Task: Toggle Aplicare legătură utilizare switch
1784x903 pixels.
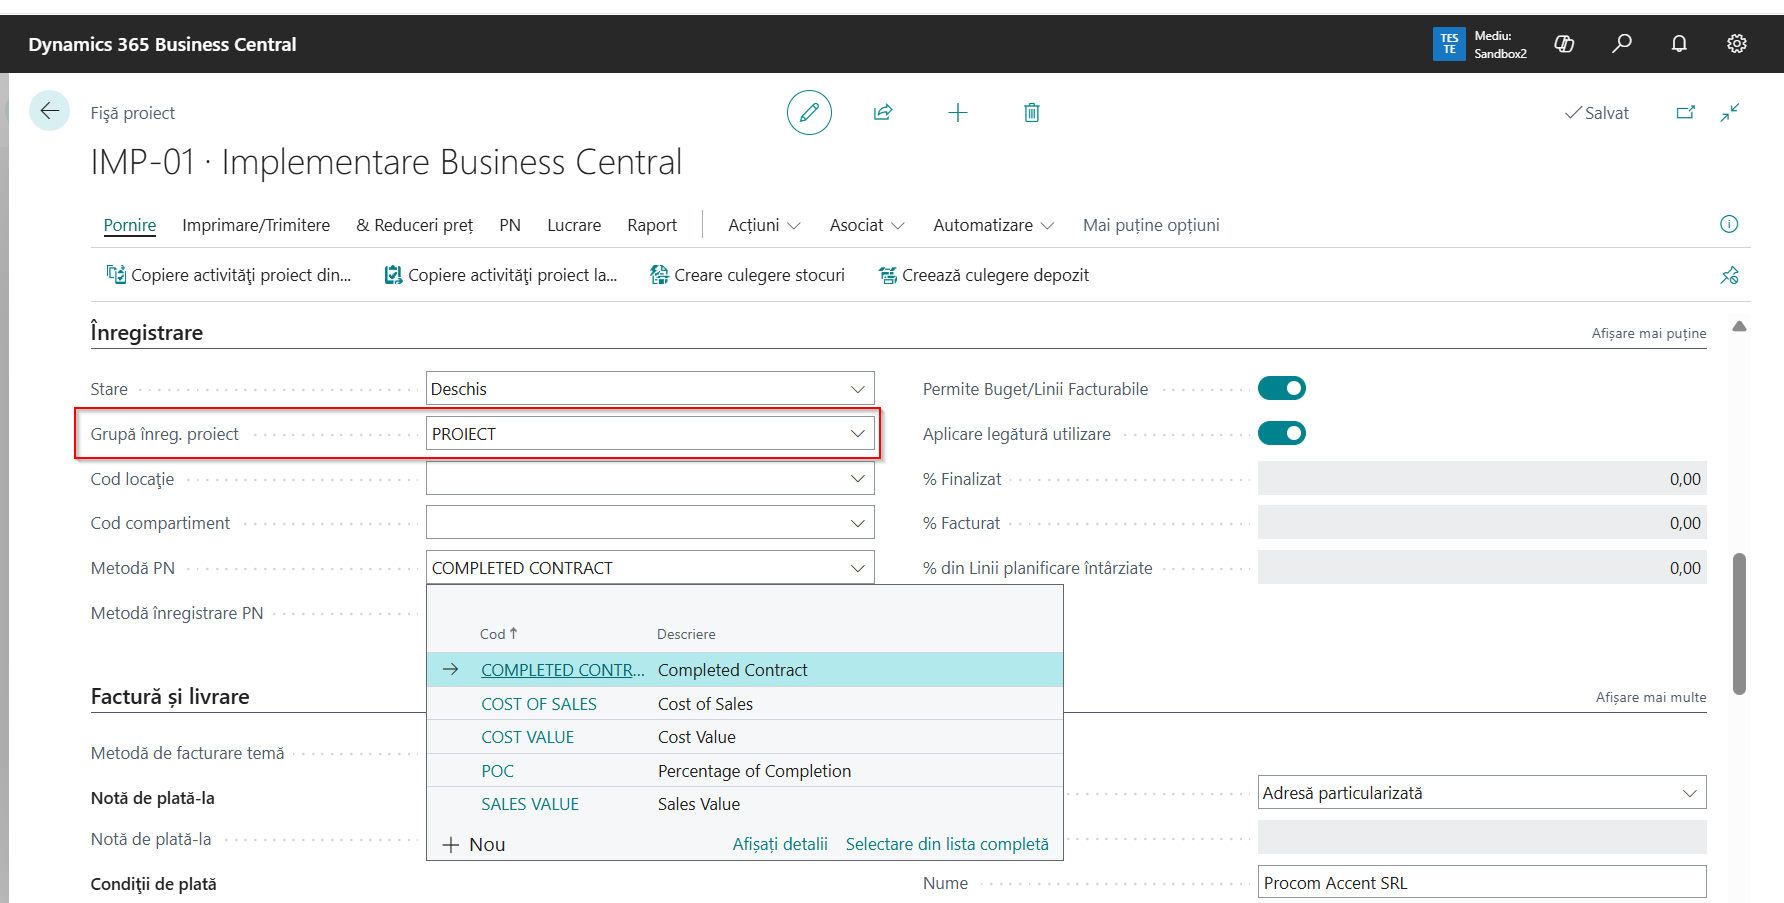Action: tap(1281, 433)
